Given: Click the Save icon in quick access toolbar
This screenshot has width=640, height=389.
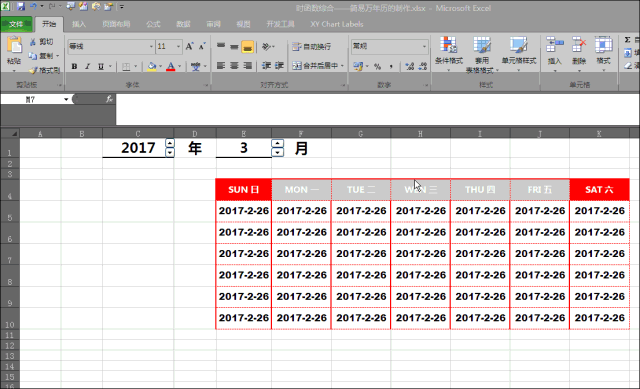Looking at the screenshot, I should pos(21,7).
